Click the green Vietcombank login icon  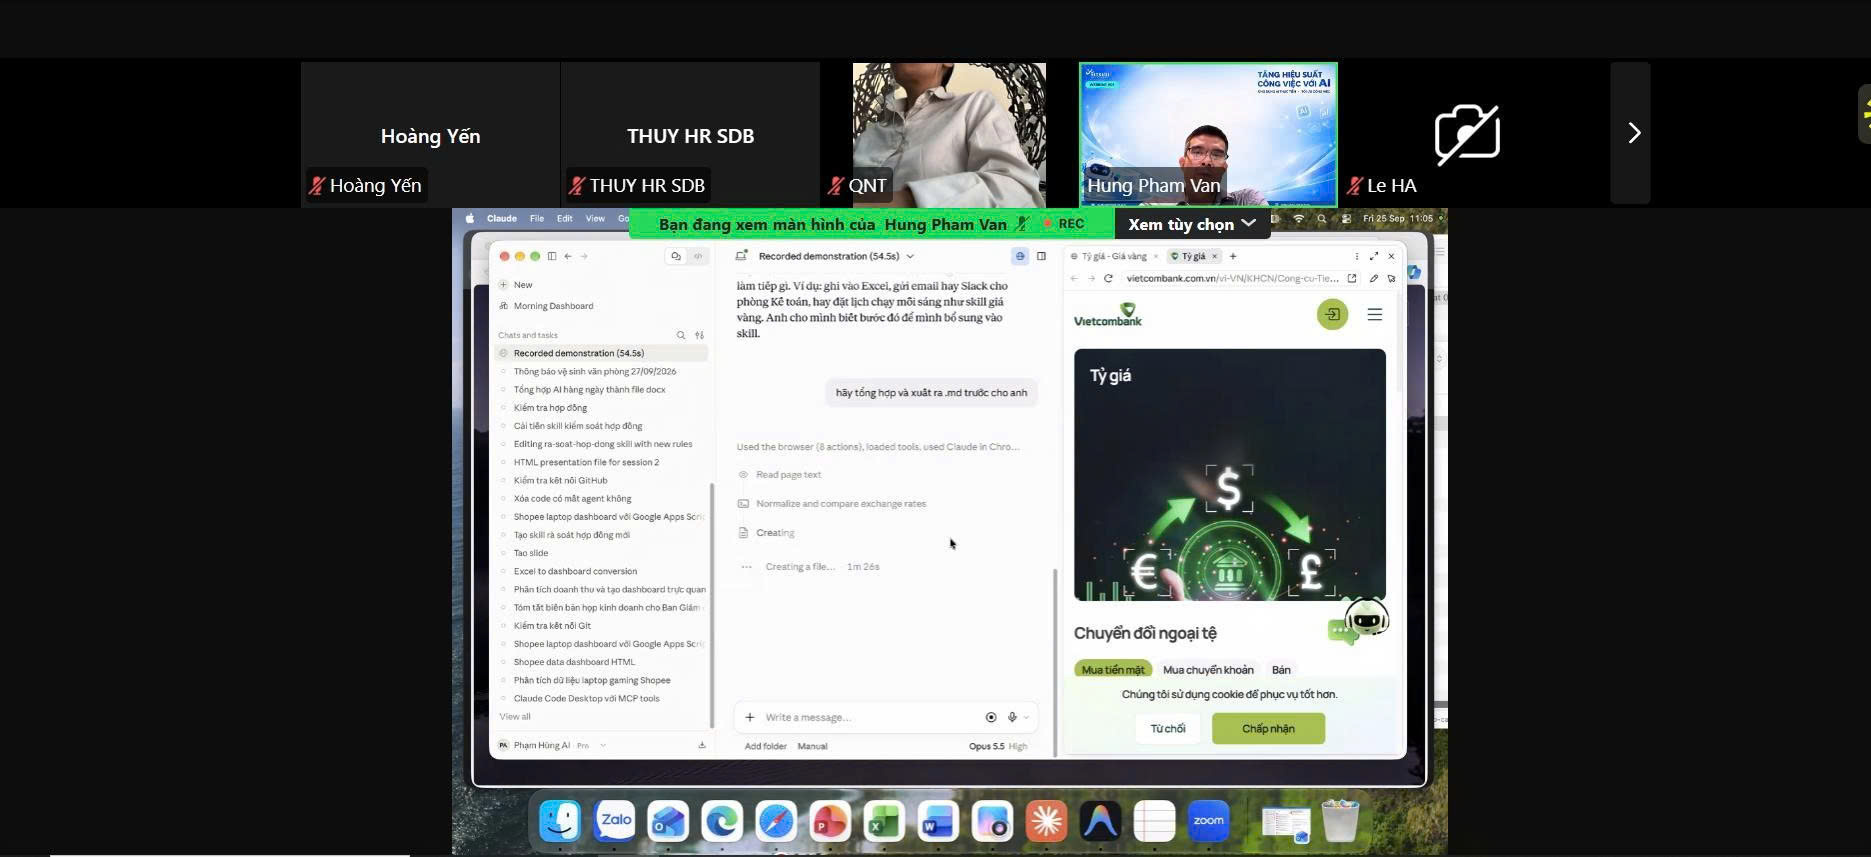[x=1332, y=314]
